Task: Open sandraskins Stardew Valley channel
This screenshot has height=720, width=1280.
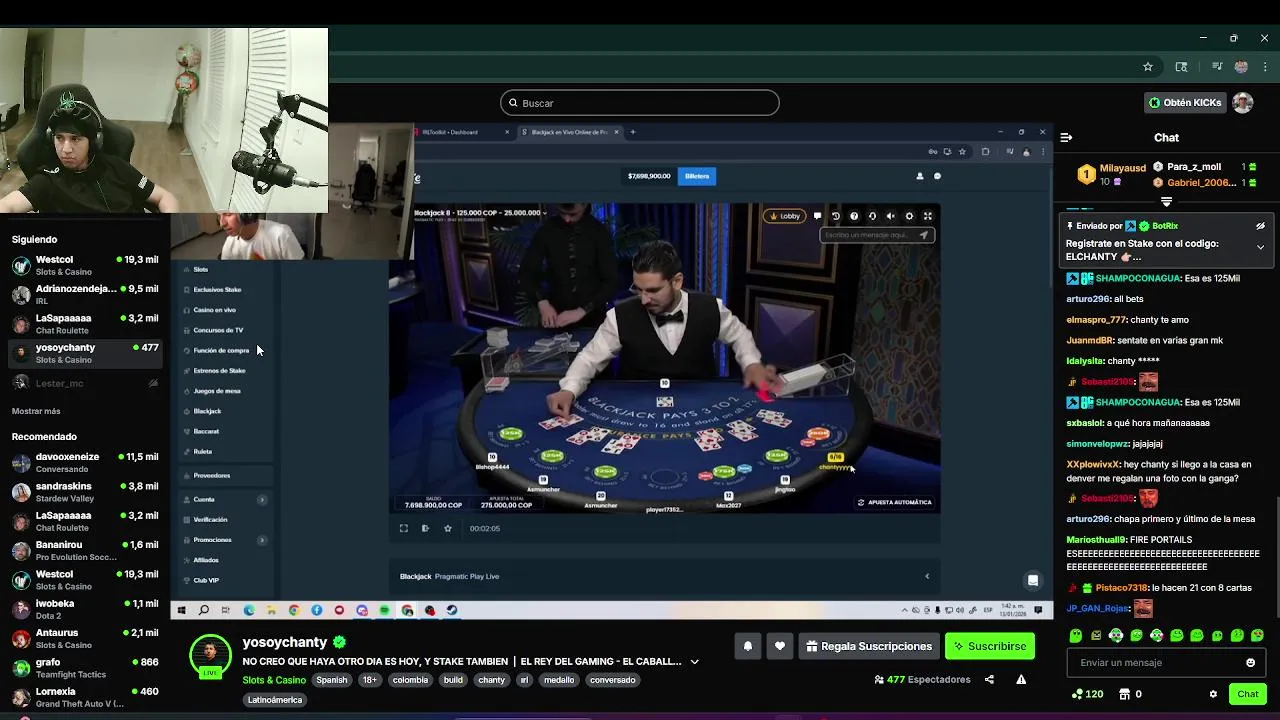Action: point(84,492)
